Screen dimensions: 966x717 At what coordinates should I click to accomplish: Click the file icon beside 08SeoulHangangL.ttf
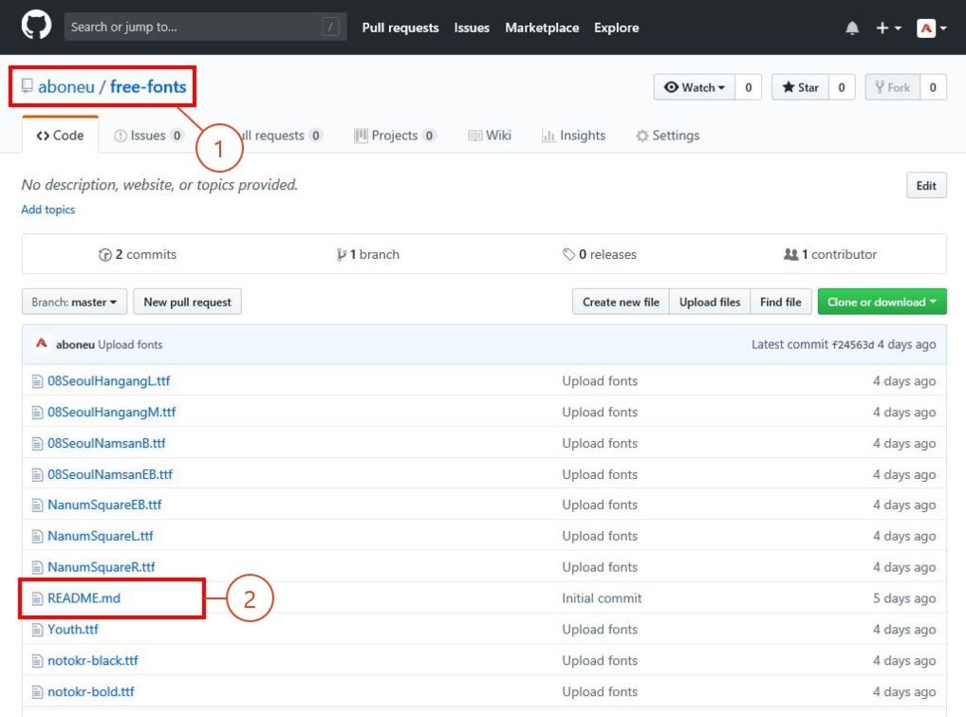(x=38, y=381)
